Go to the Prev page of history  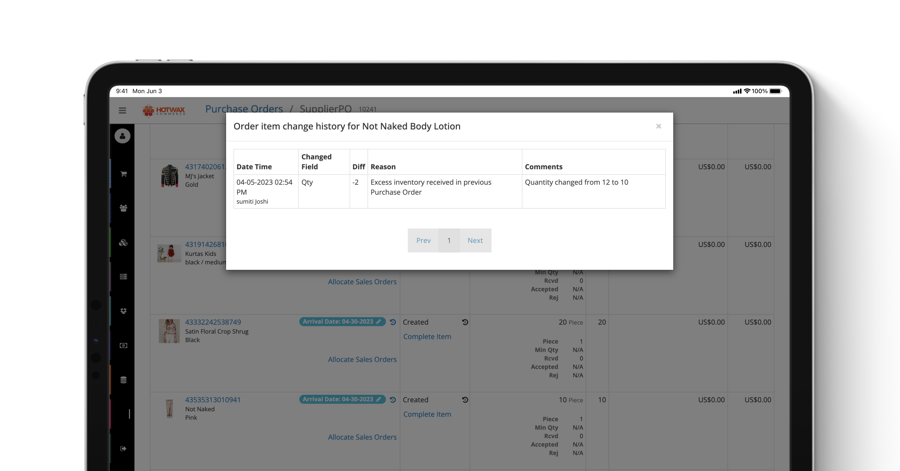[x=423, y=240]
